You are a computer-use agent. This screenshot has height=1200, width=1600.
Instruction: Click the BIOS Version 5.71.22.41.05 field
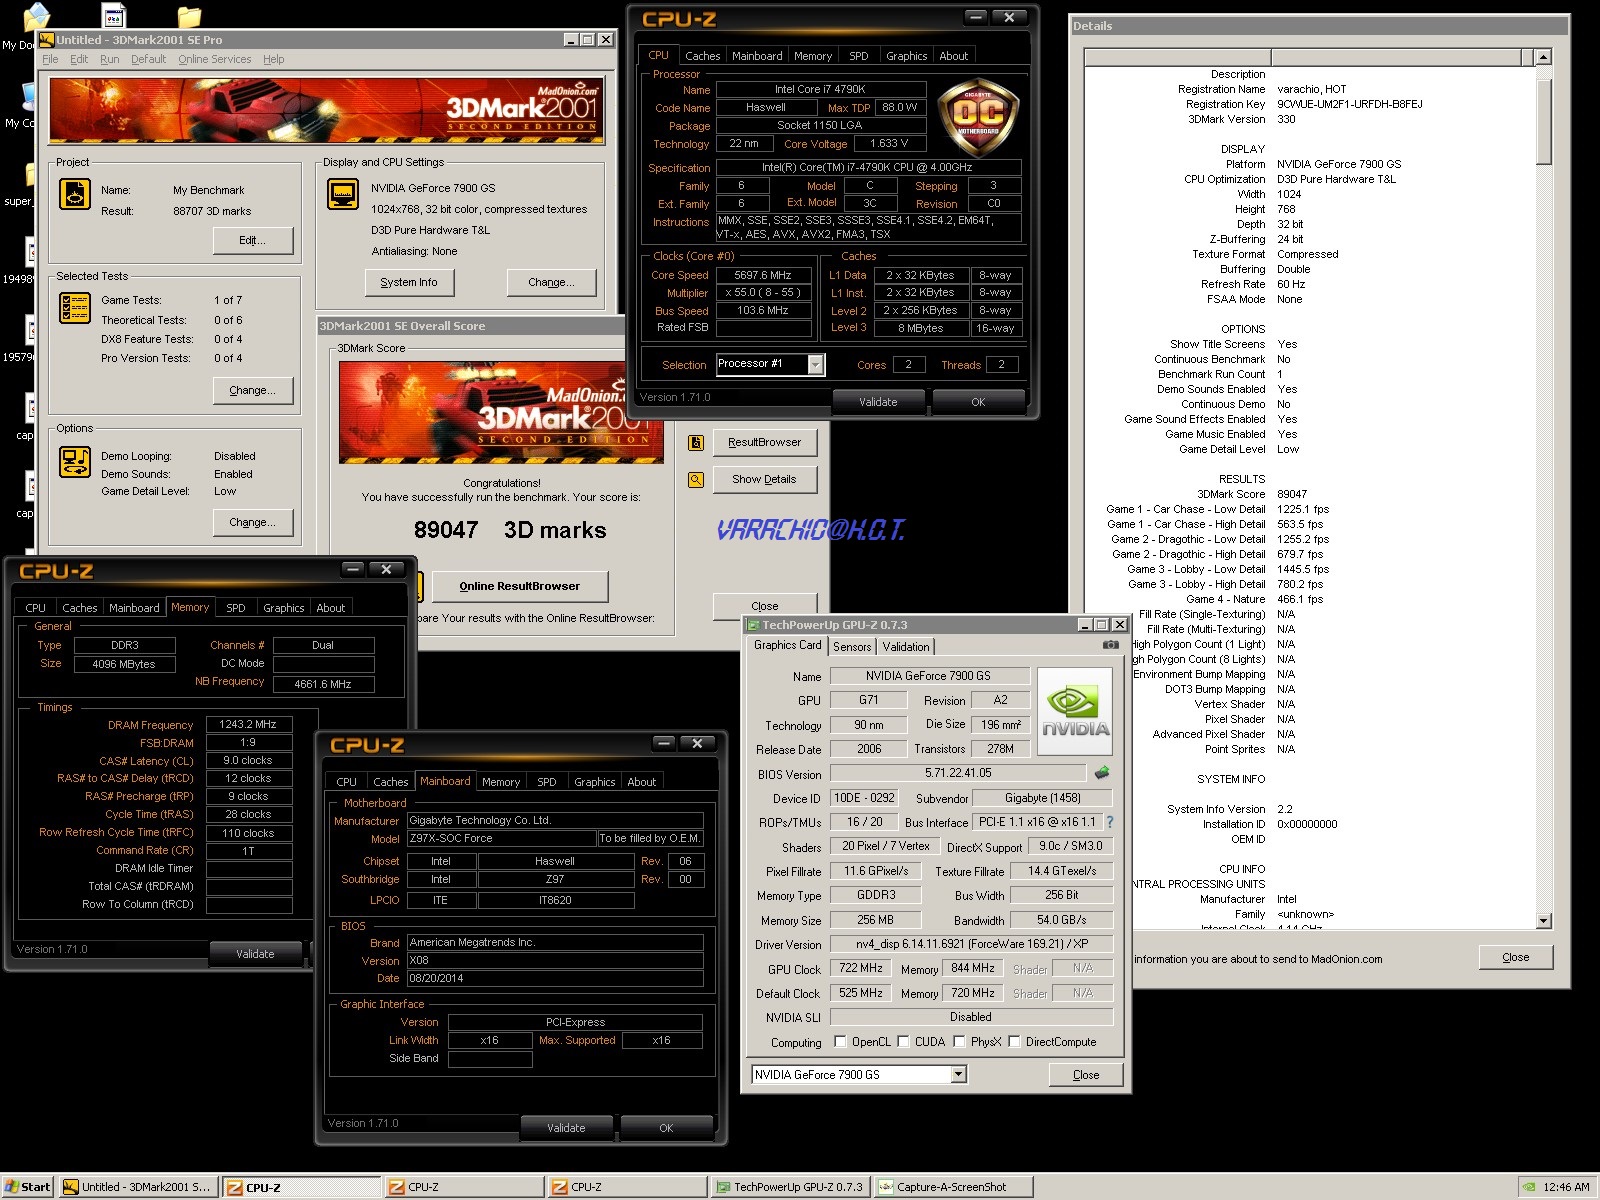958,773
